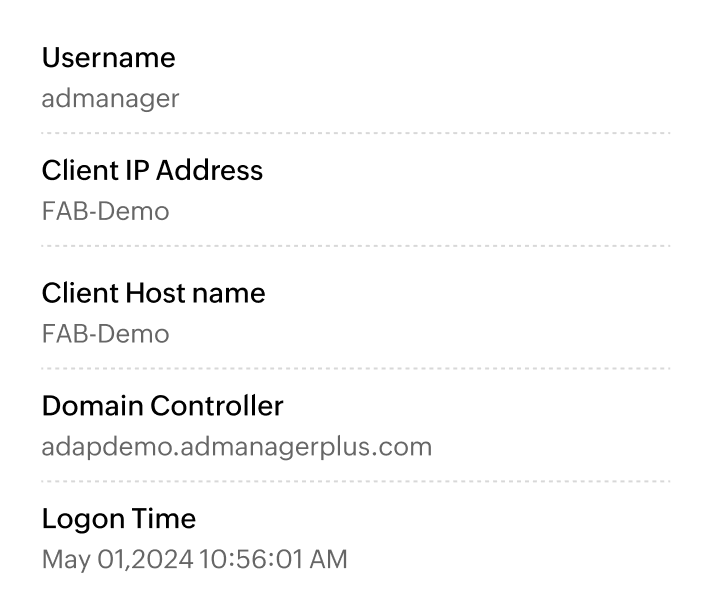
Task: Click the dashed divider above Domain Controller
Action: pyautogui.click(x=355, y=368)
